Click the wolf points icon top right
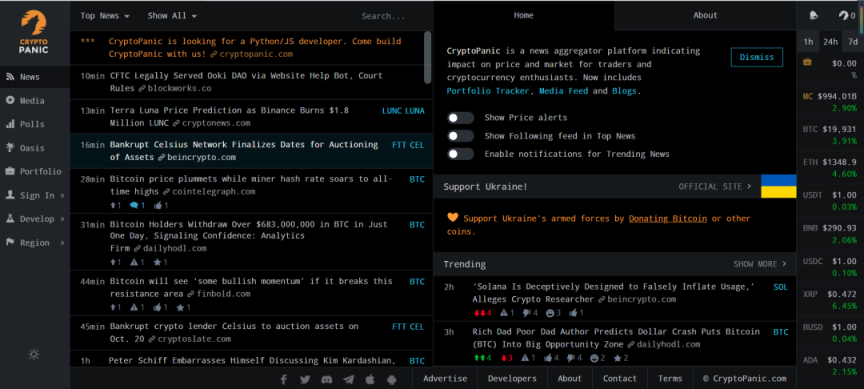864x389 pixels. [844, 16]
